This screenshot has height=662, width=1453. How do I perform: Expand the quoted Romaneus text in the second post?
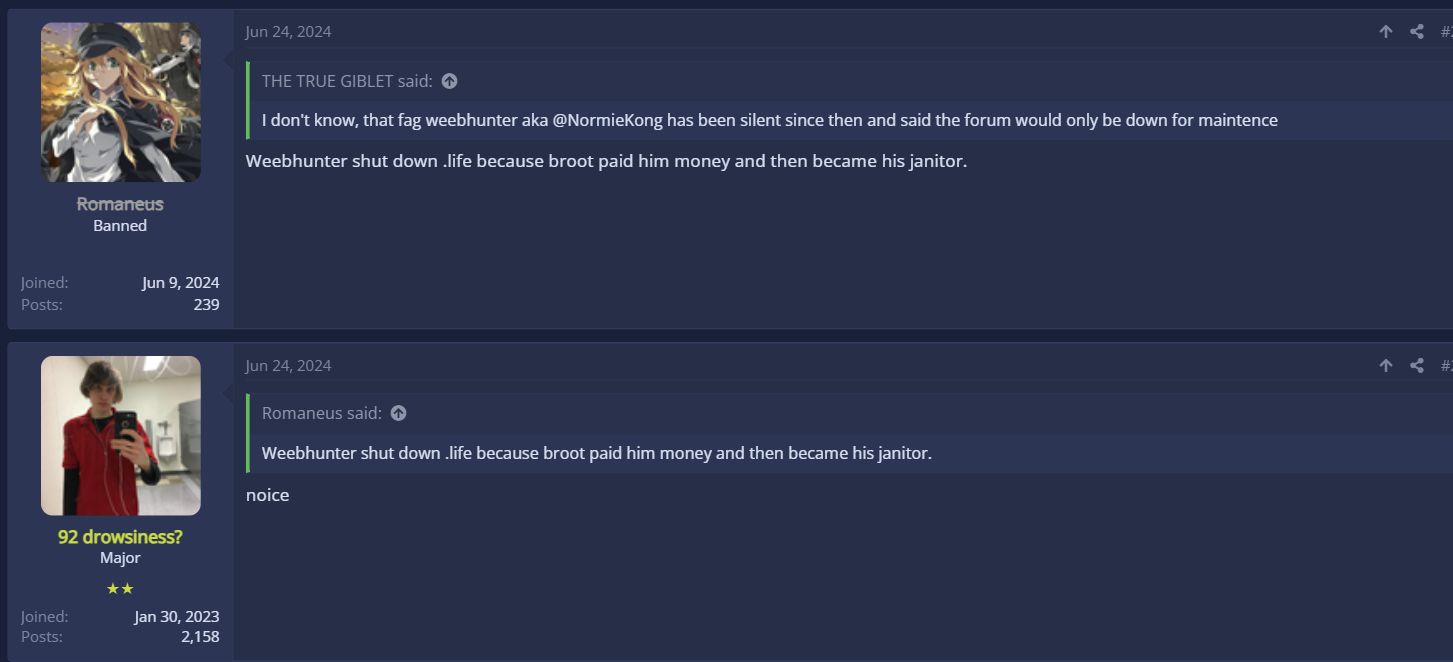(596, 453)
